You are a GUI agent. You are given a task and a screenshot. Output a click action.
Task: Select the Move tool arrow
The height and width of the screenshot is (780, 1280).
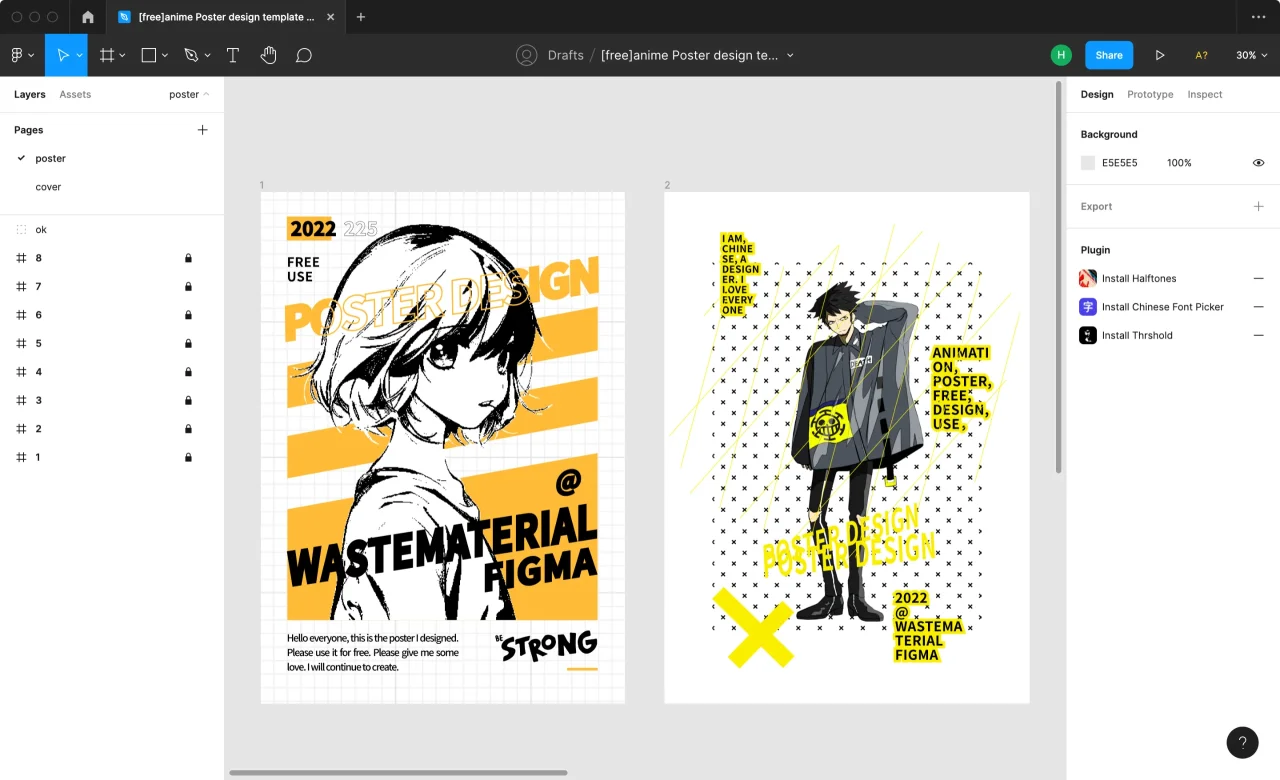coord(62,55)
